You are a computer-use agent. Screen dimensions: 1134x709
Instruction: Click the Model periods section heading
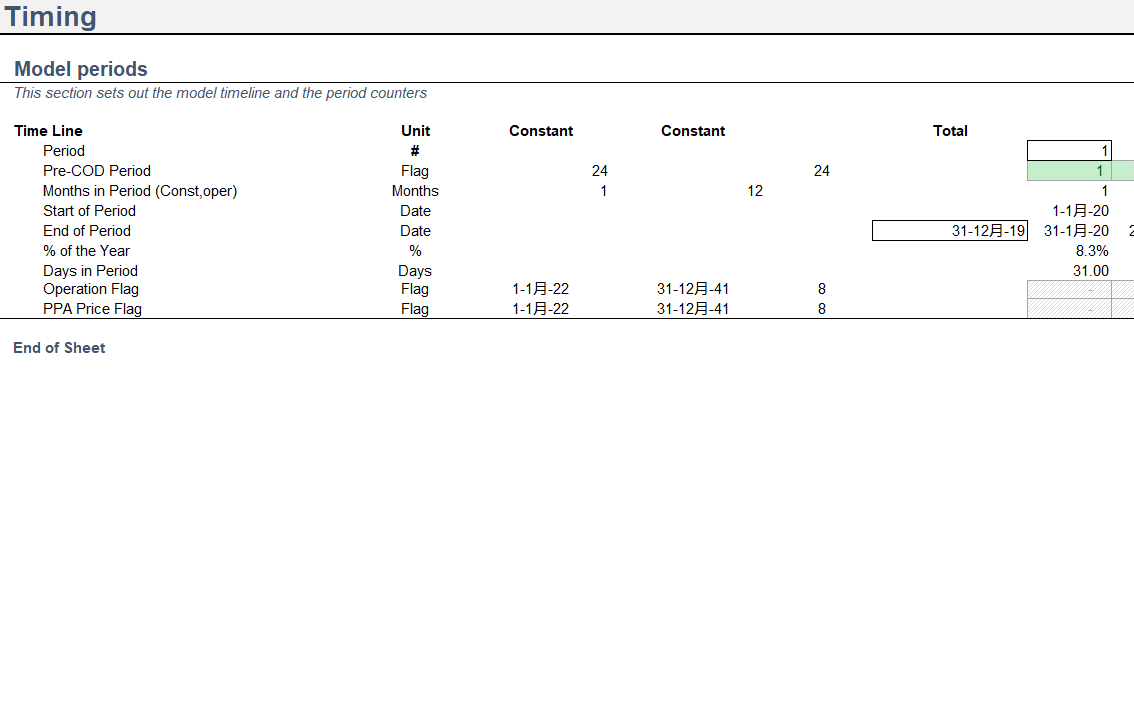click(x=81, y=69)
